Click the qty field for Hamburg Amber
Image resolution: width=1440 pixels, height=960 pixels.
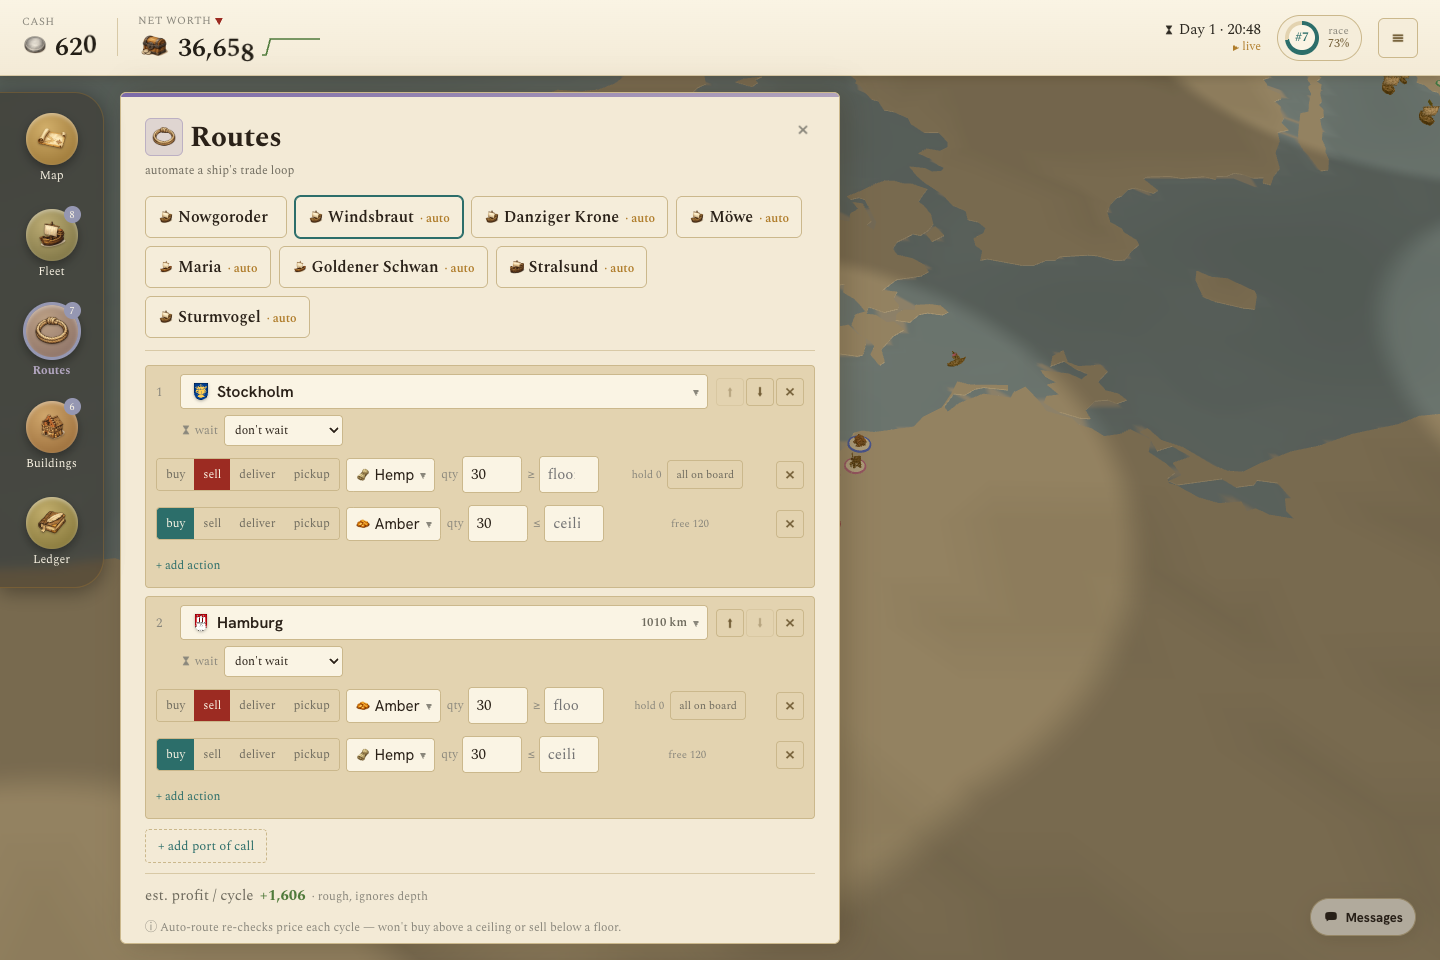[x=497, y=706]
